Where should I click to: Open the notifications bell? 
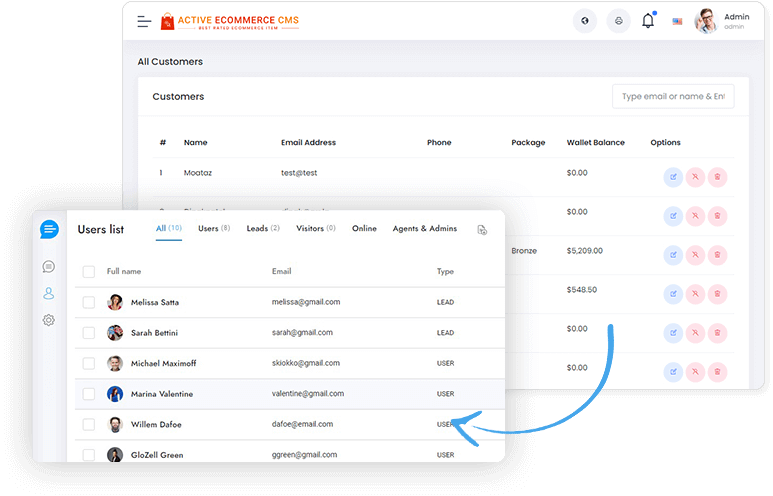click(648, 21)
